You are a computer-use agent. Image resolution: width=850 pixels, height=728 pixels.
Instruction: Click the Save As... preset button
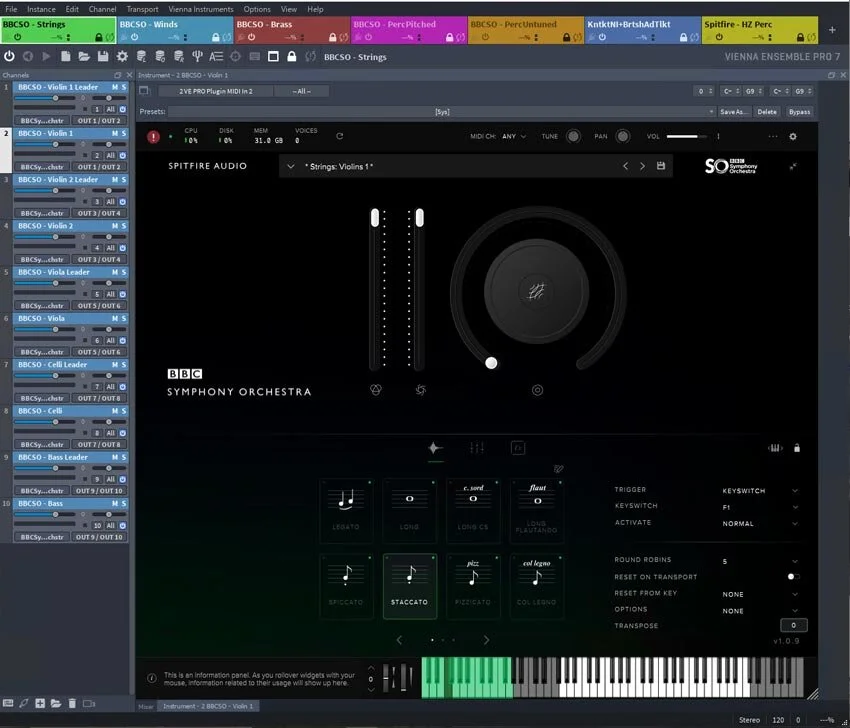click(x=735, y=112)
